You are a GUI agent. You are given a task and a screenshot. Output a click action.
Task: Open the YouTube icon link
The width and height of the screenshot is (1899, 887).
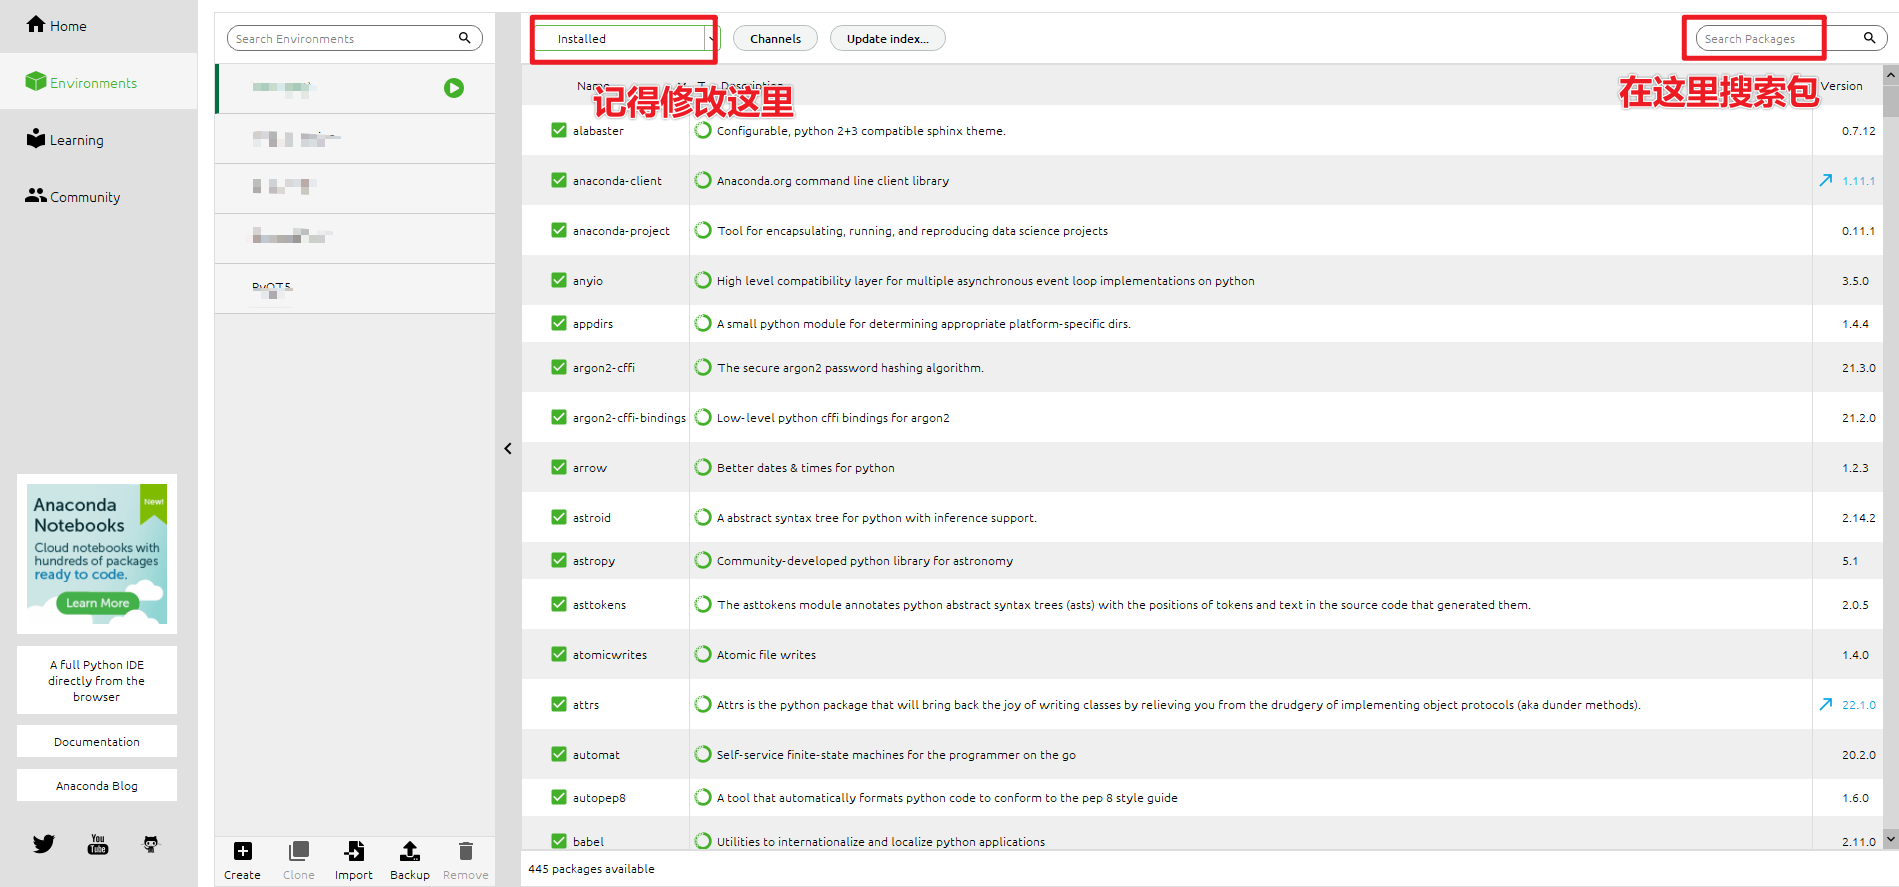point(98,844)
